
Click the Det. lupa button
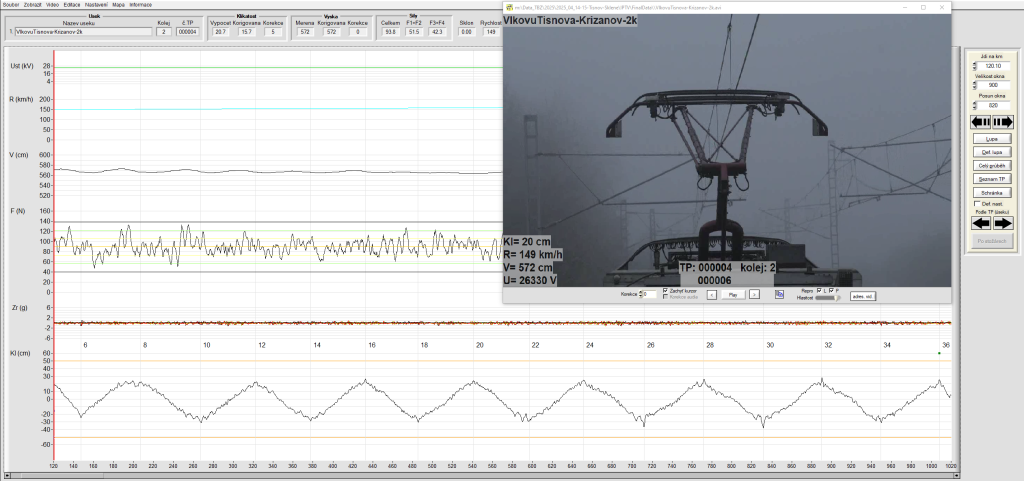point(991,152)
